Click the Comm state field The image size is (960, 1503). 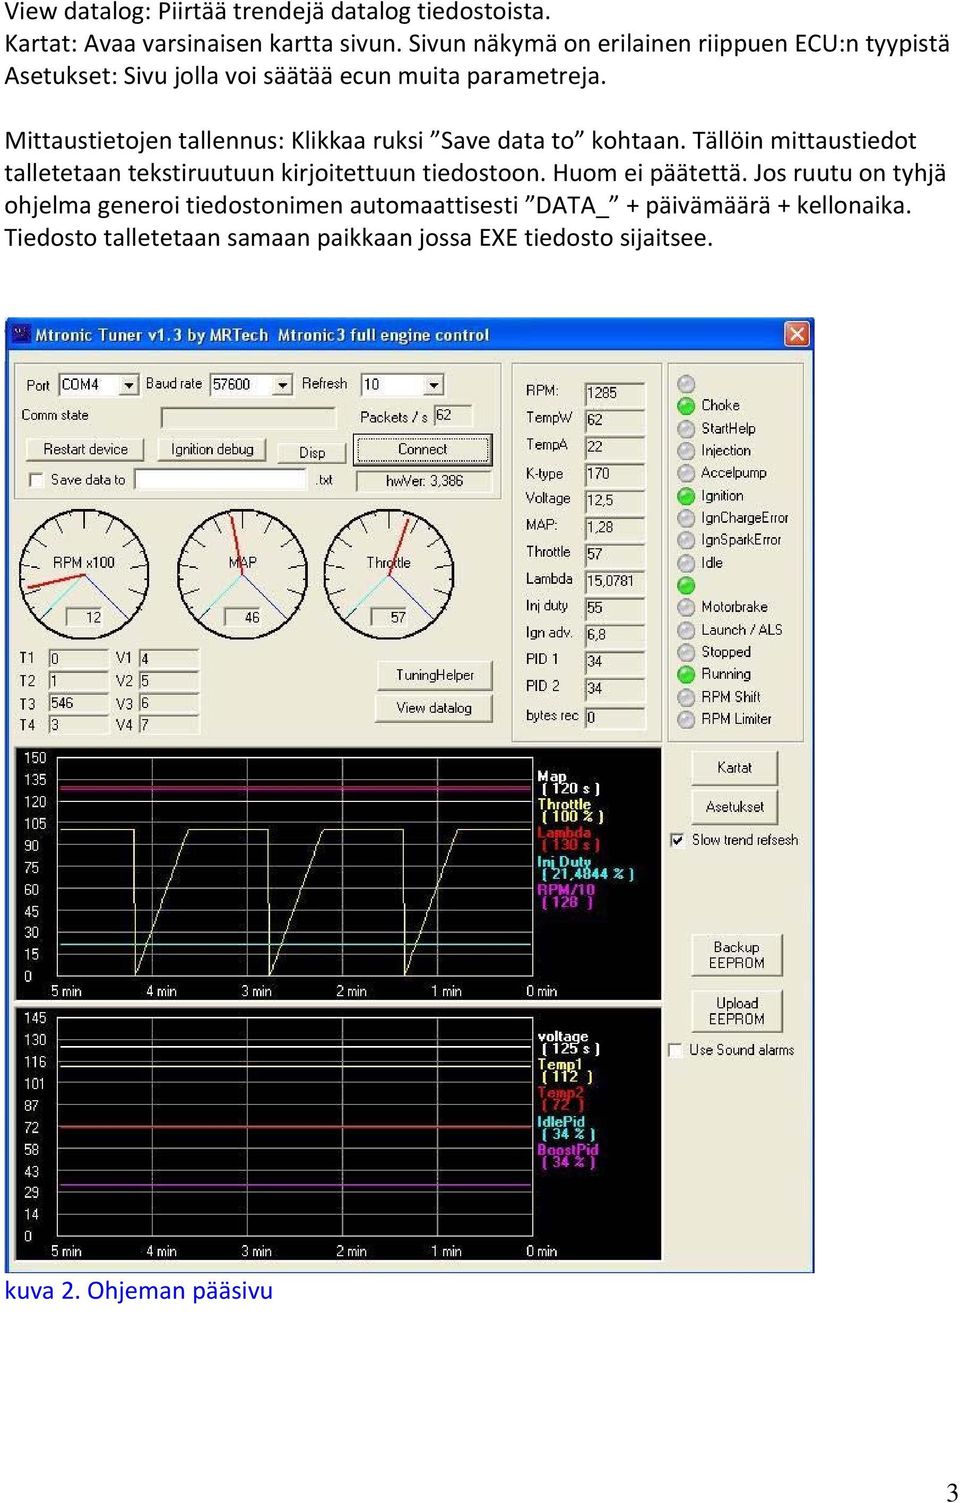[249, 417]
